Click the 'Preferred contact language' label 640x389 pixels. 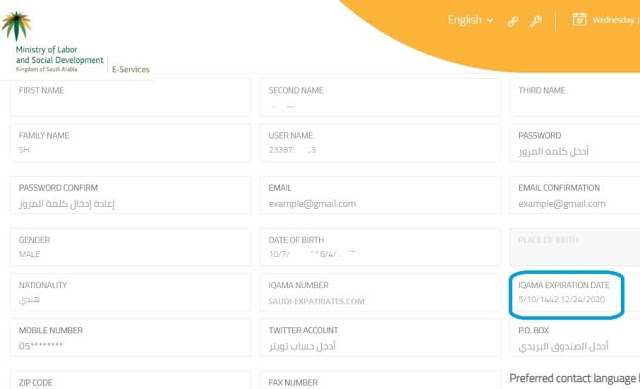tap(575, 378)
